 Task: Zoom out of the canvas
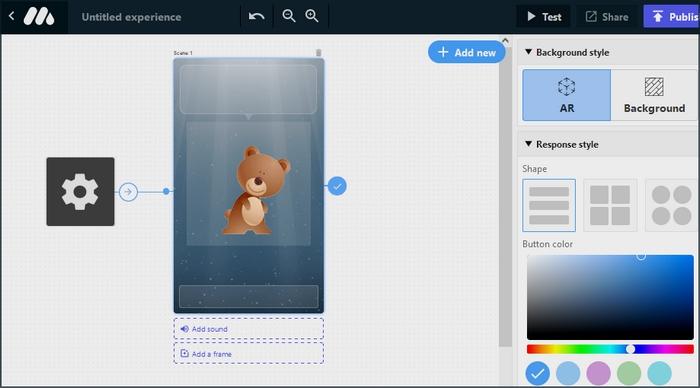[x=289, y=17]
